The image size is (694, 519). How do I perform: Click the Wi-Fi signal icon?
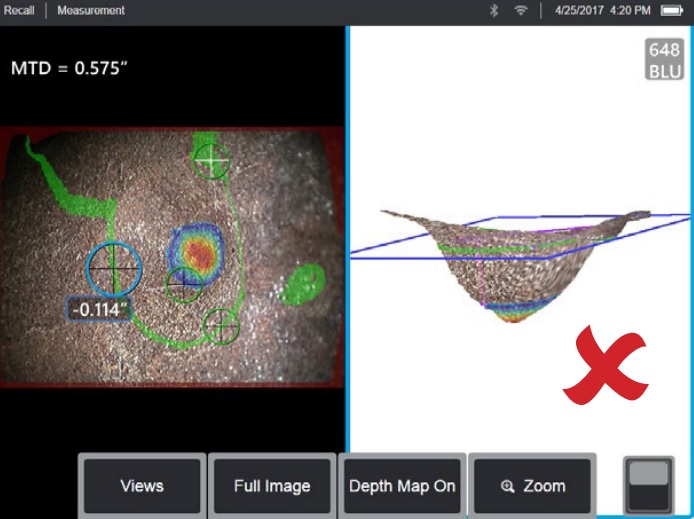[521, 10]
